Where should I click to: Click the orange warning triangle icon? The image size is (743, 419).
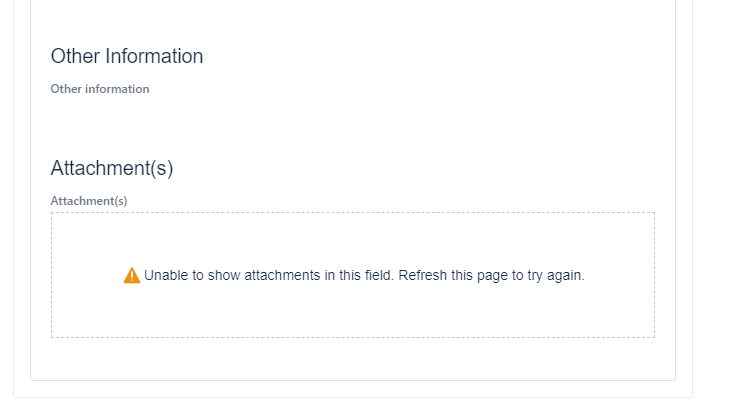(x=132, y=275)
